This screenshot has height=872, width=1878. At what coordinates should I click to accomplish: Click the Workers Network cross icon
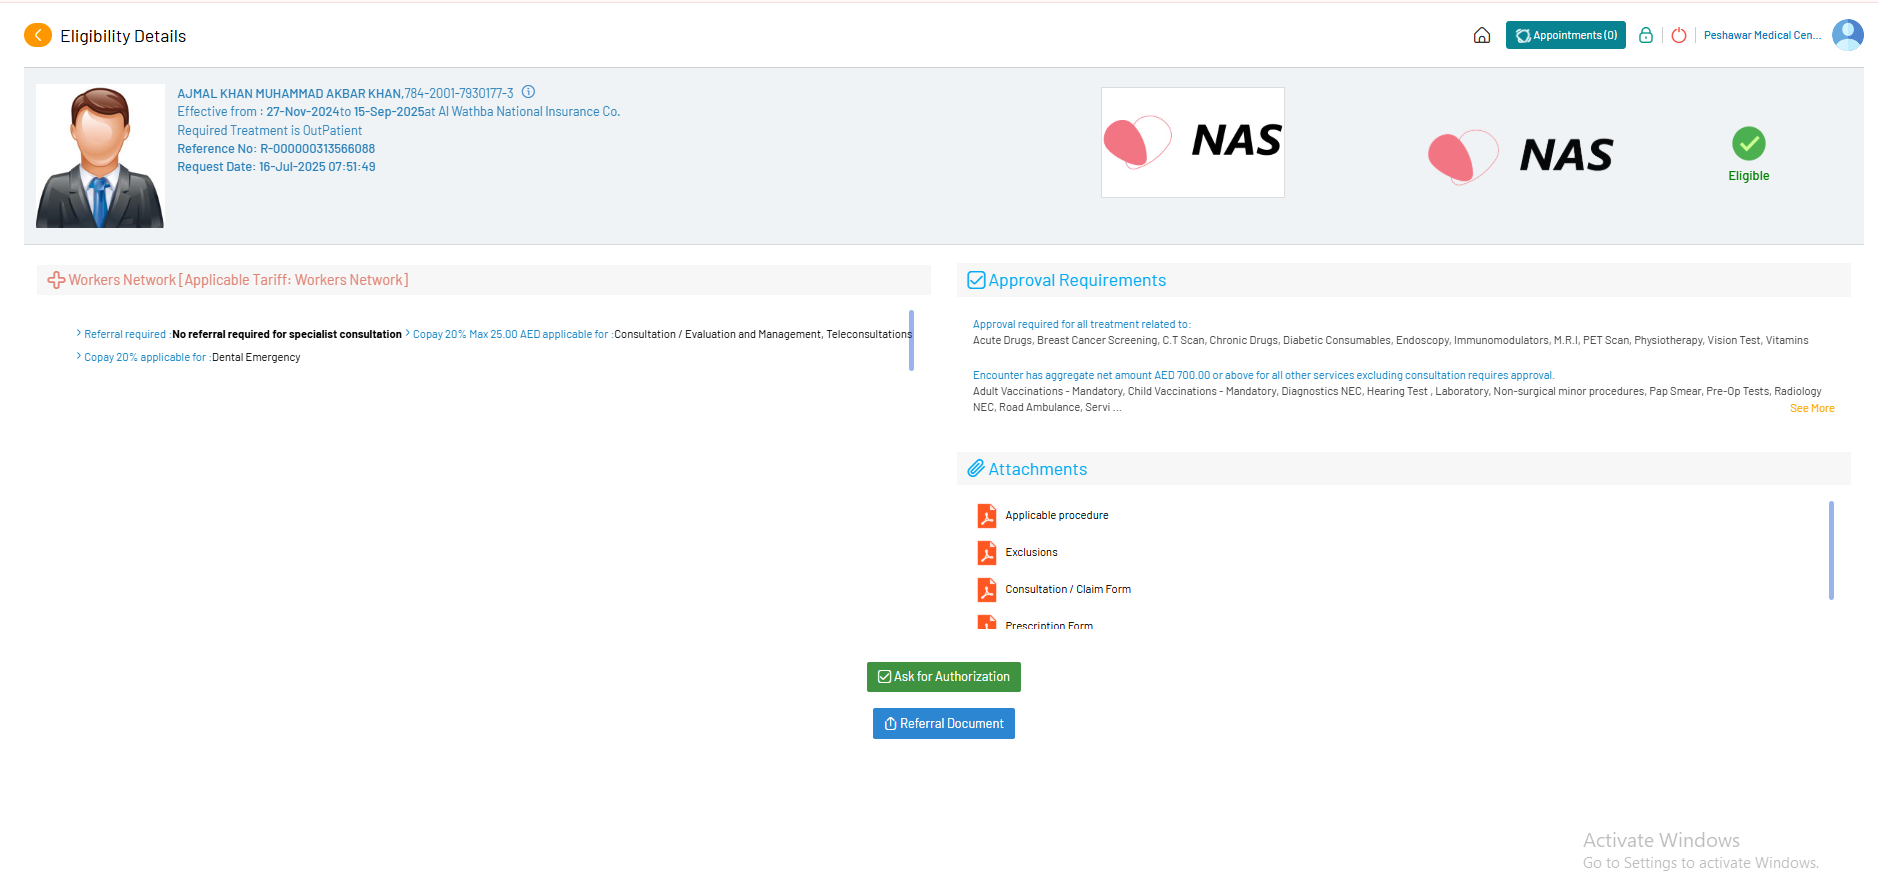tap(56, 280)
